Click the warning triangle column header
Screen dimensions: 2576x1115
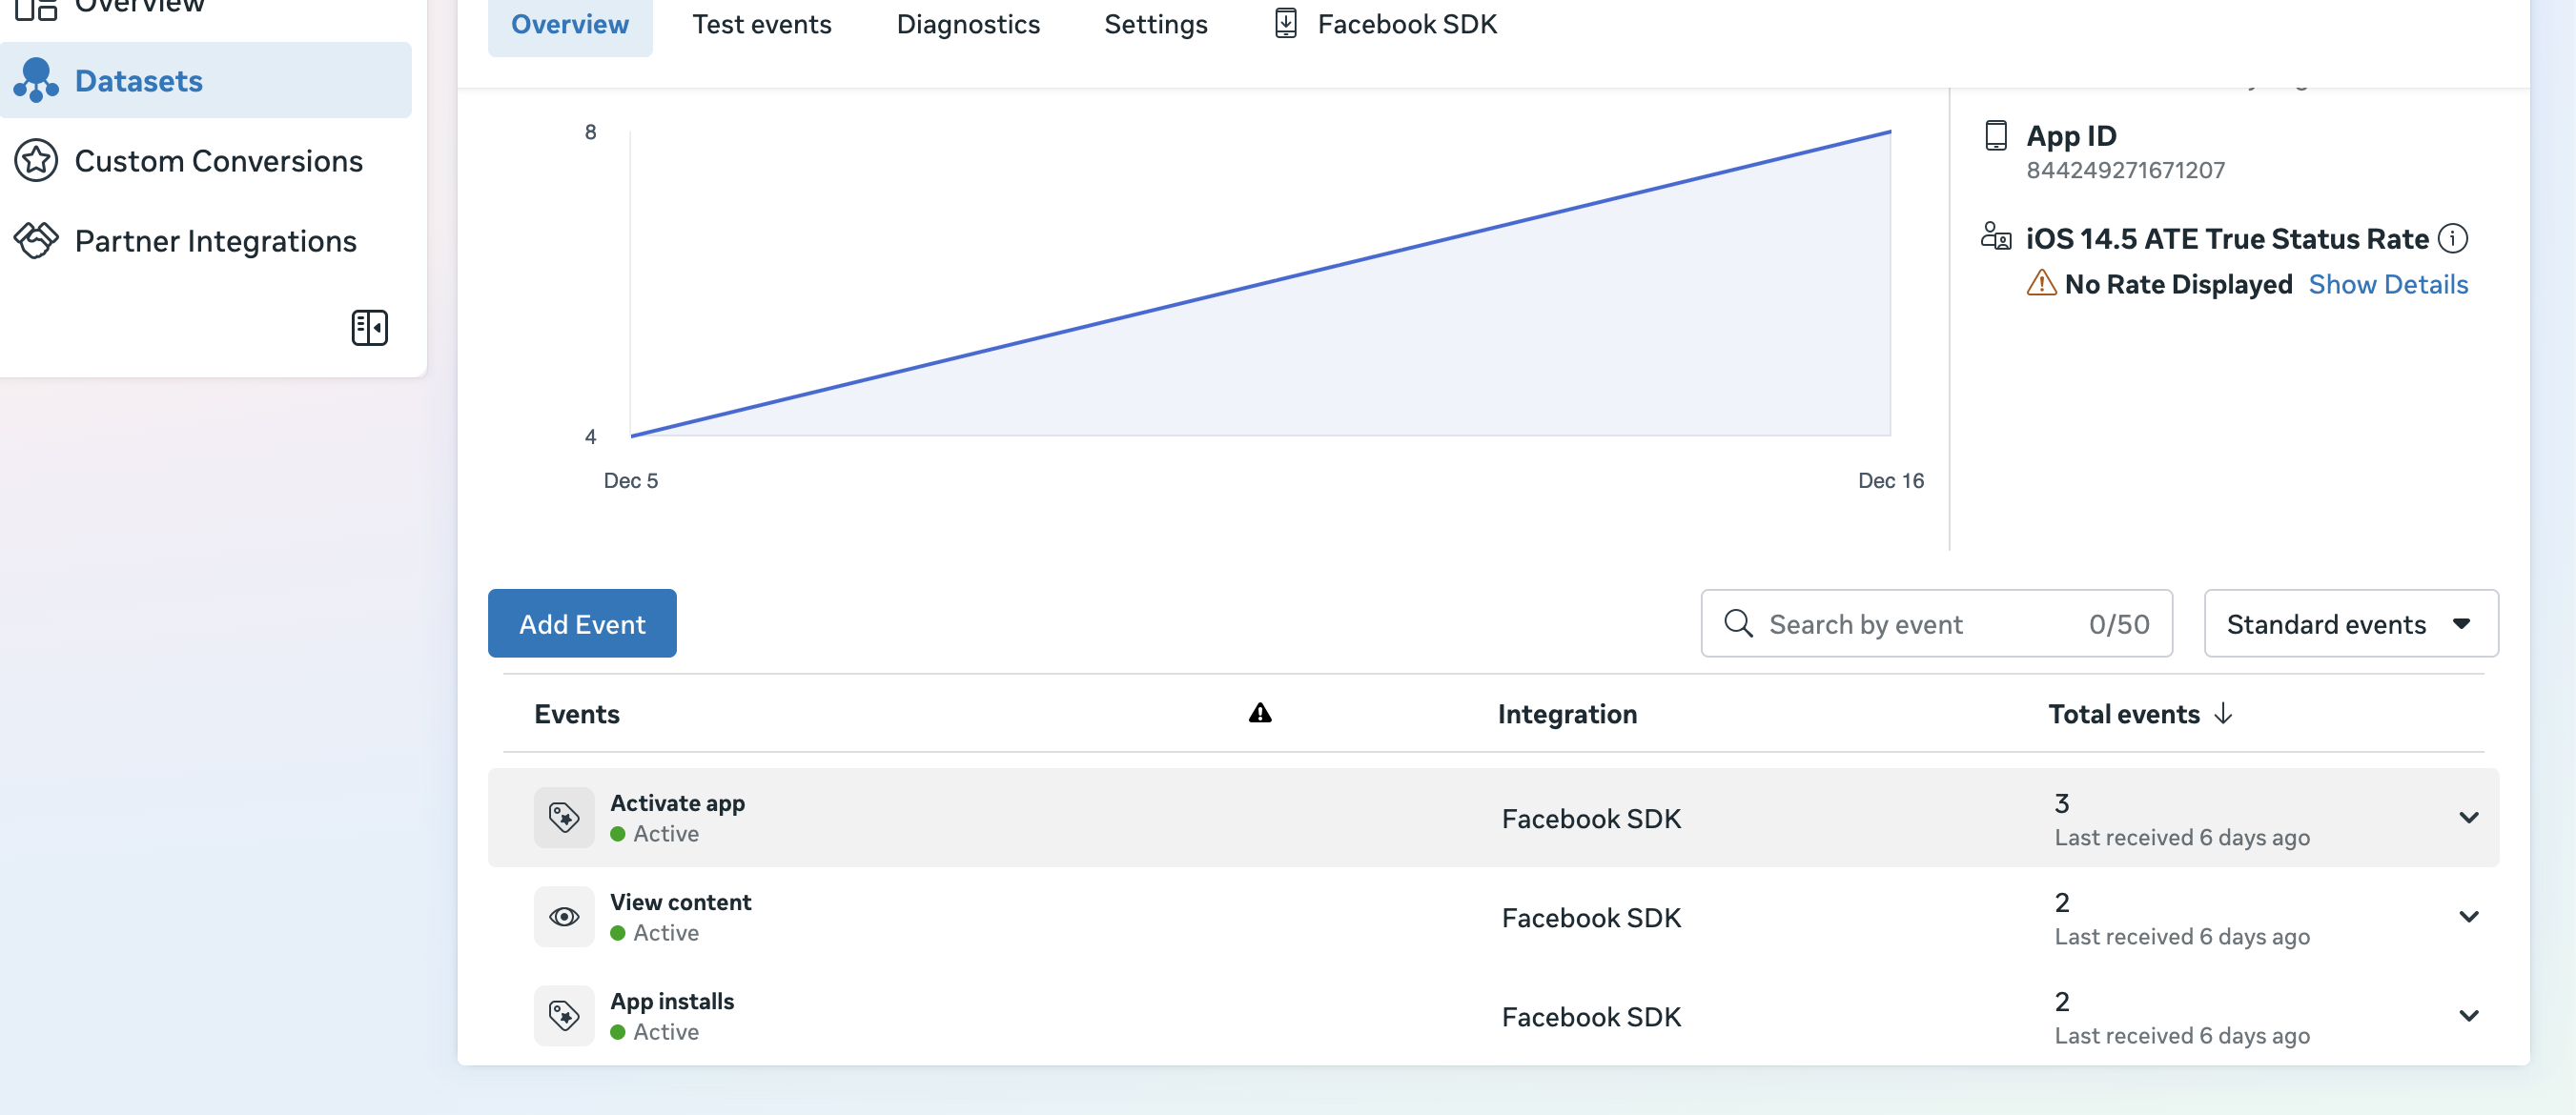tap(1259, 713)
